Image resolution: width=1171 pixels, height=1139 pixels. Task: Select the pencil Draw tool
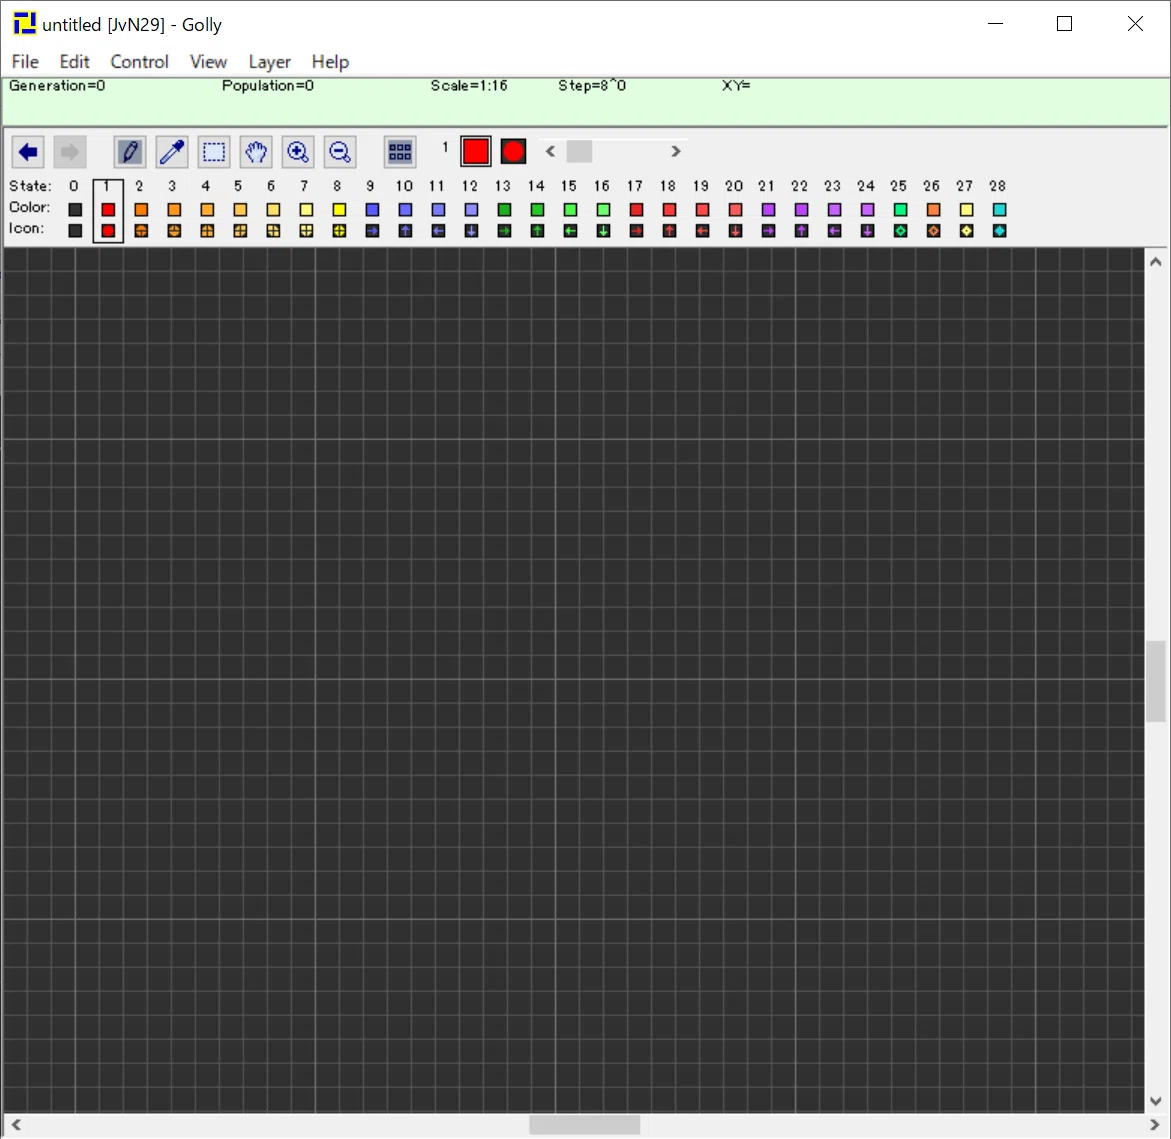point(130,152)
